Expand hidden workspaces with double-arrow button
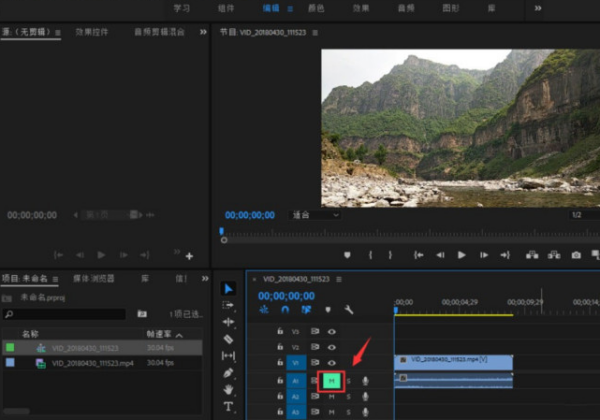This screenshot has width=600, height=420. point(537,8)
